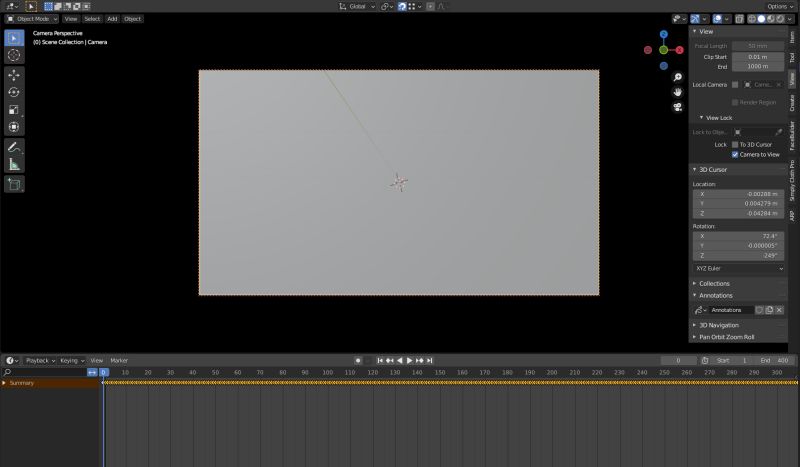The image size is (800, 467).
Task: Click the blue Z axis gizmo ball
Action: tap(663, 34)
